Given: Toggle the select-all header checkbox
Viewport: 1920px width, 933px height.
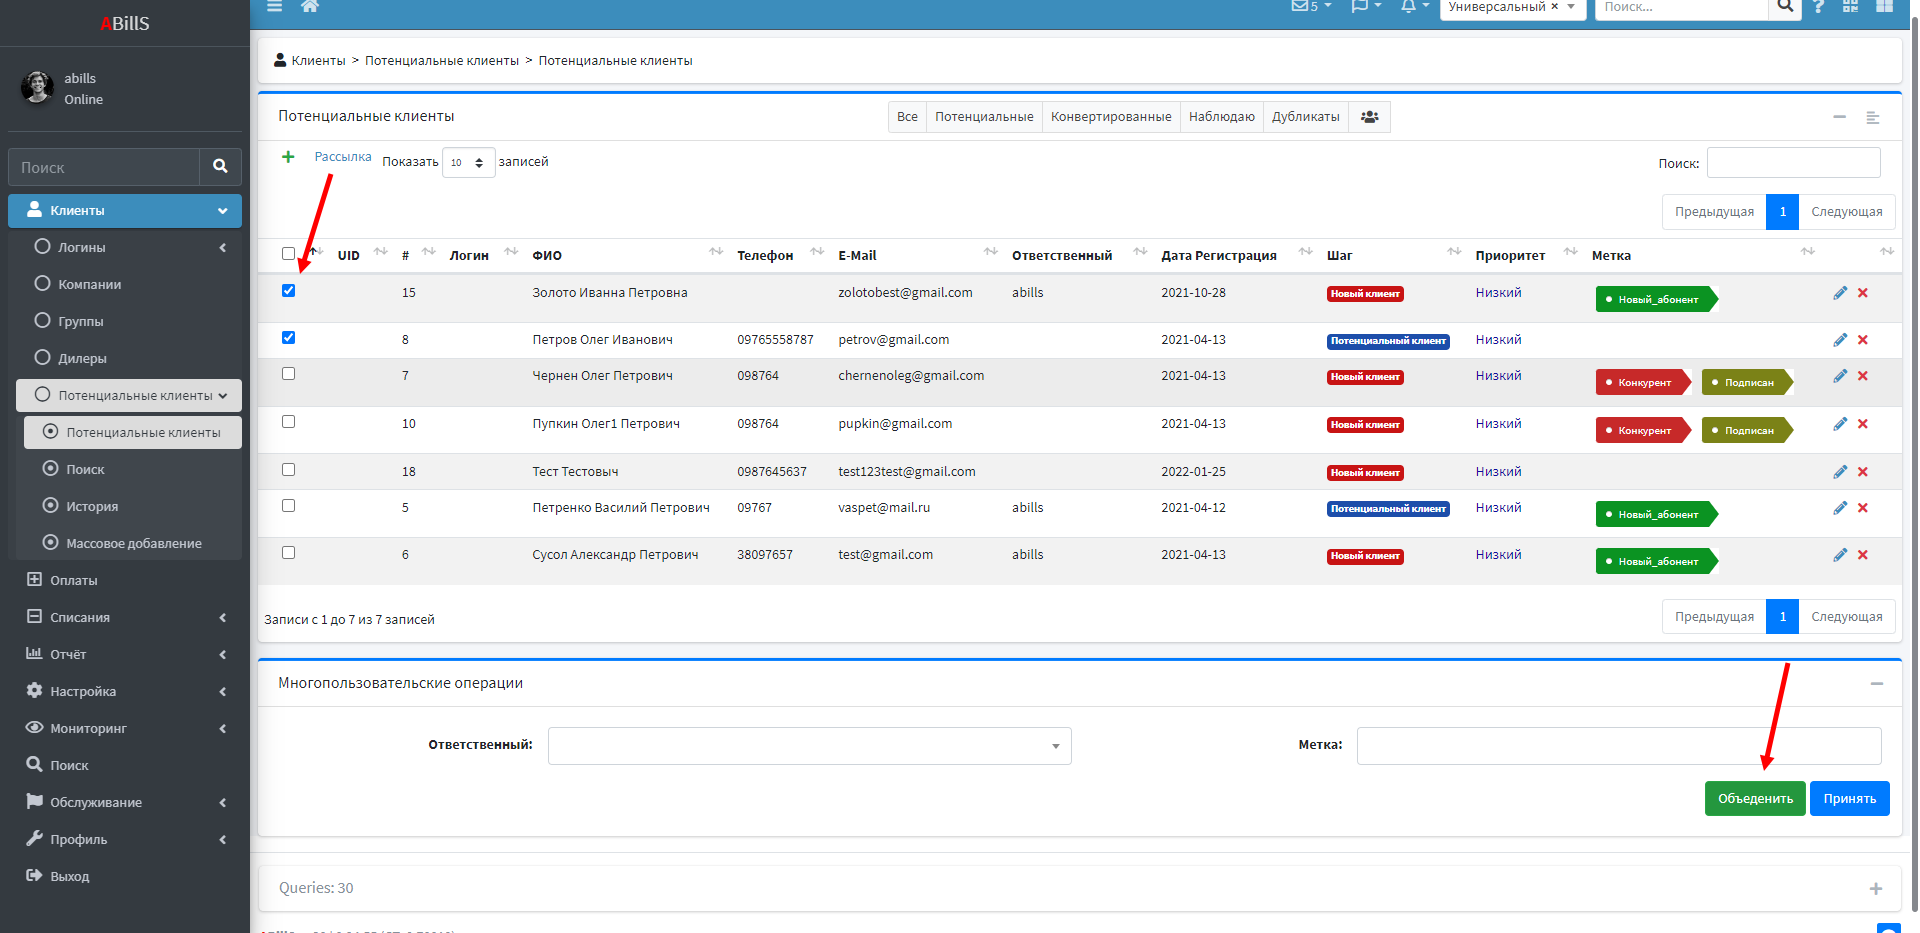Looking at the screenshot, I should pos(289,254).
